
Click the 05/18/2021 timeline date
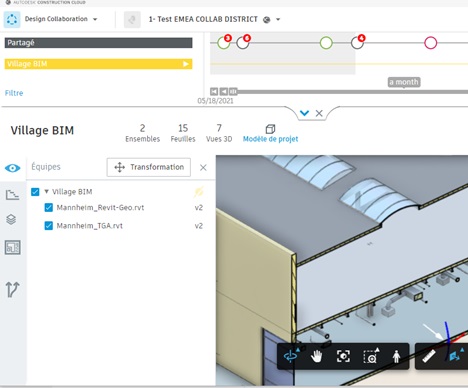click(215, 101)
